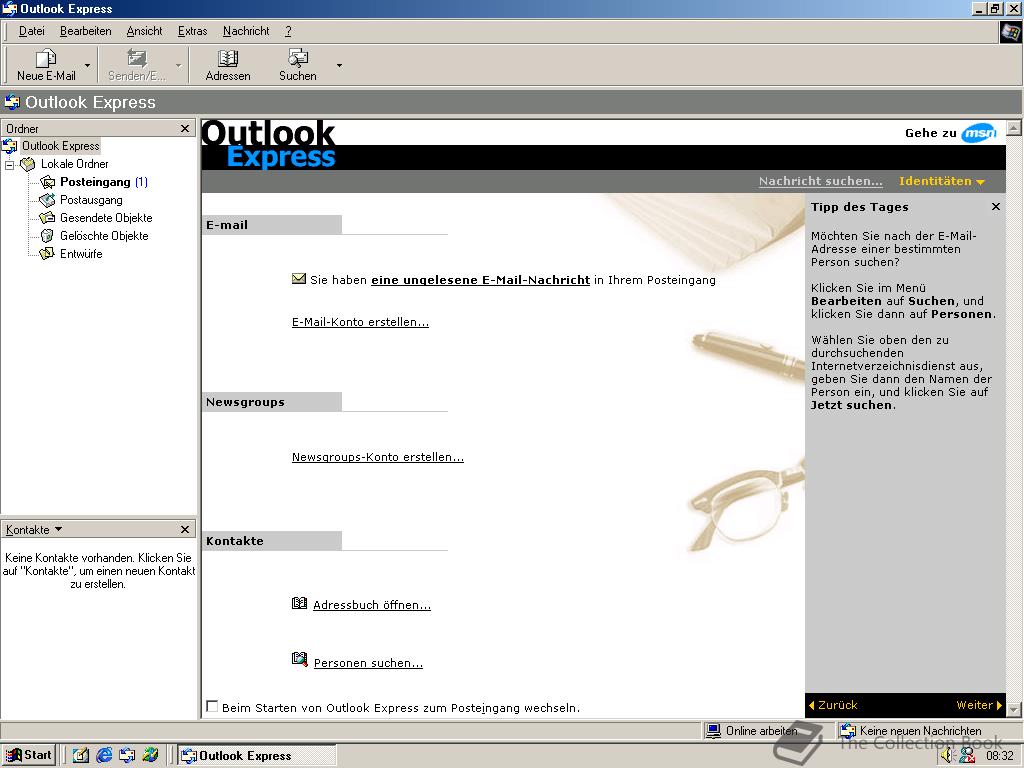The width and height of the screenshot is (1024, 768).
Task: Click the unread mail envelope icon
Action: tap(298, 279)
